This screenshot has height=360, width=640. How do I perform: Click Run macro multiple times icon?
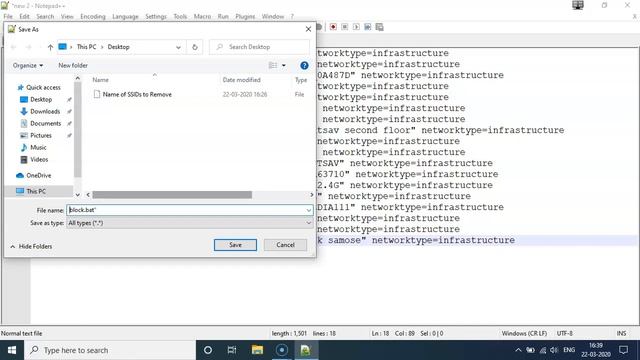[368, 27]
